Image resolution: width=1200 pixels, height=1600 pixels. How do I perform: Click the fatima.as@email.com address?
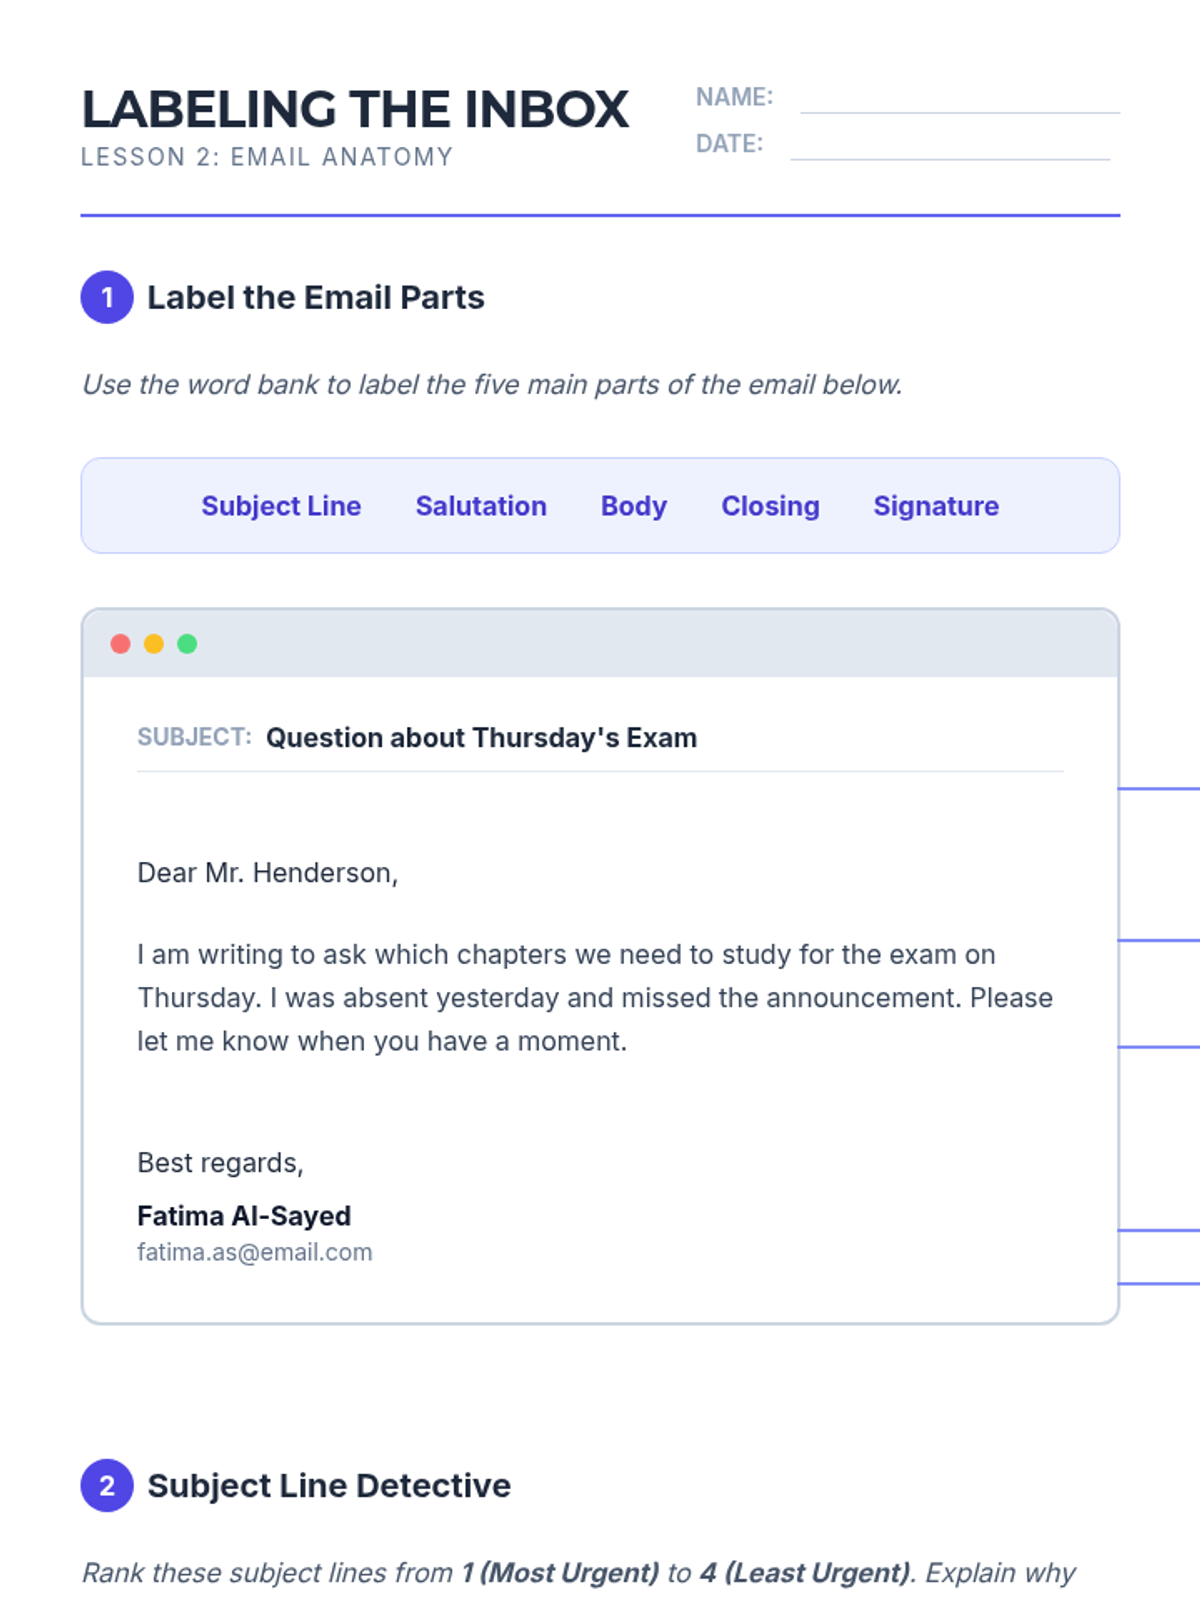pos(254,1252)
